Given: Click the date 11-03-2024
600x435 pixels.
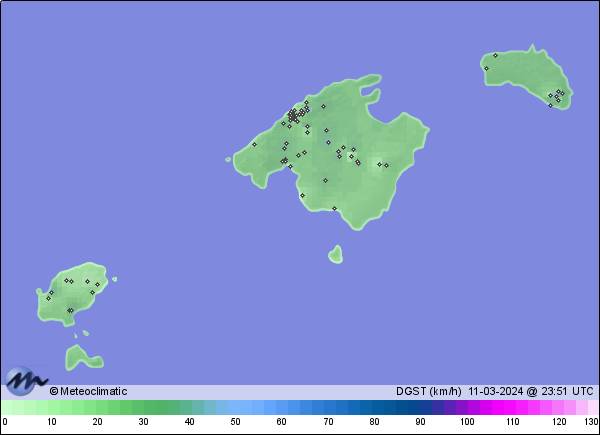Looking at the screenshot, I should tap(496, 391).
